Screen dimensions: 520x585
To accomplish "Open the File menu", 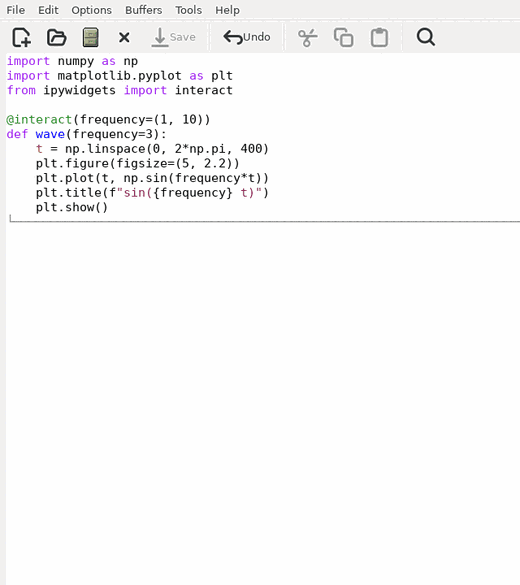I will point(16,10).
